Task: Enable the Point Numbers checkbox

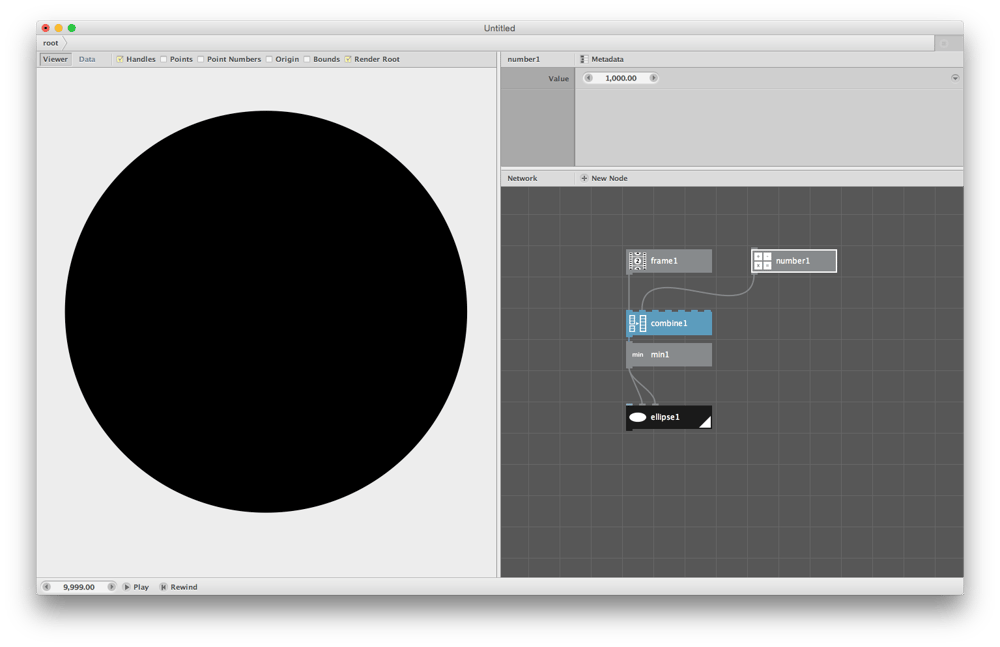Action: click(x=200, y=59)
